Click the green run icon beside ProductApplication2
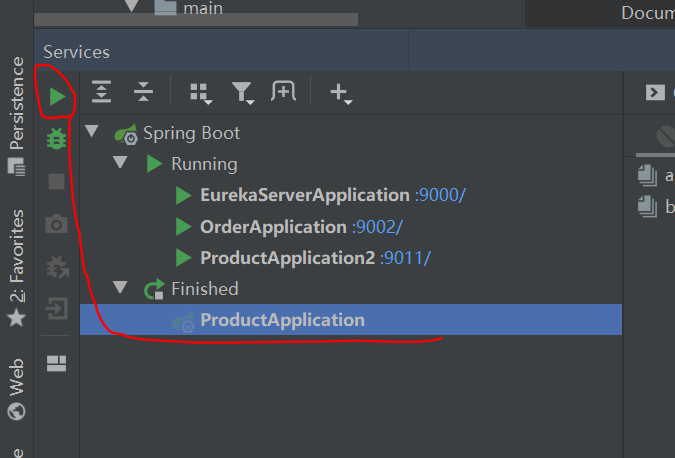This screenshot has width=675, height=458. [183, 258]
